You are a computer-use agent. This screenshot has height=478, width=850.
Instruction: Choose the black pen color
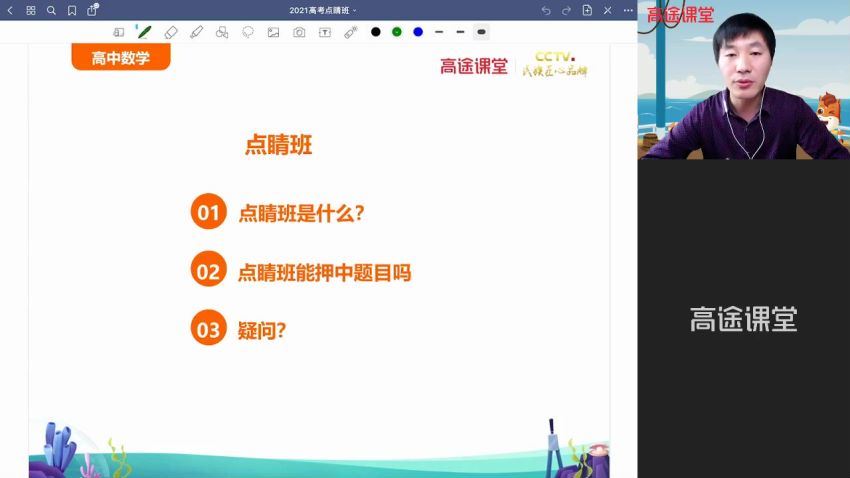[x=376, y=32]
